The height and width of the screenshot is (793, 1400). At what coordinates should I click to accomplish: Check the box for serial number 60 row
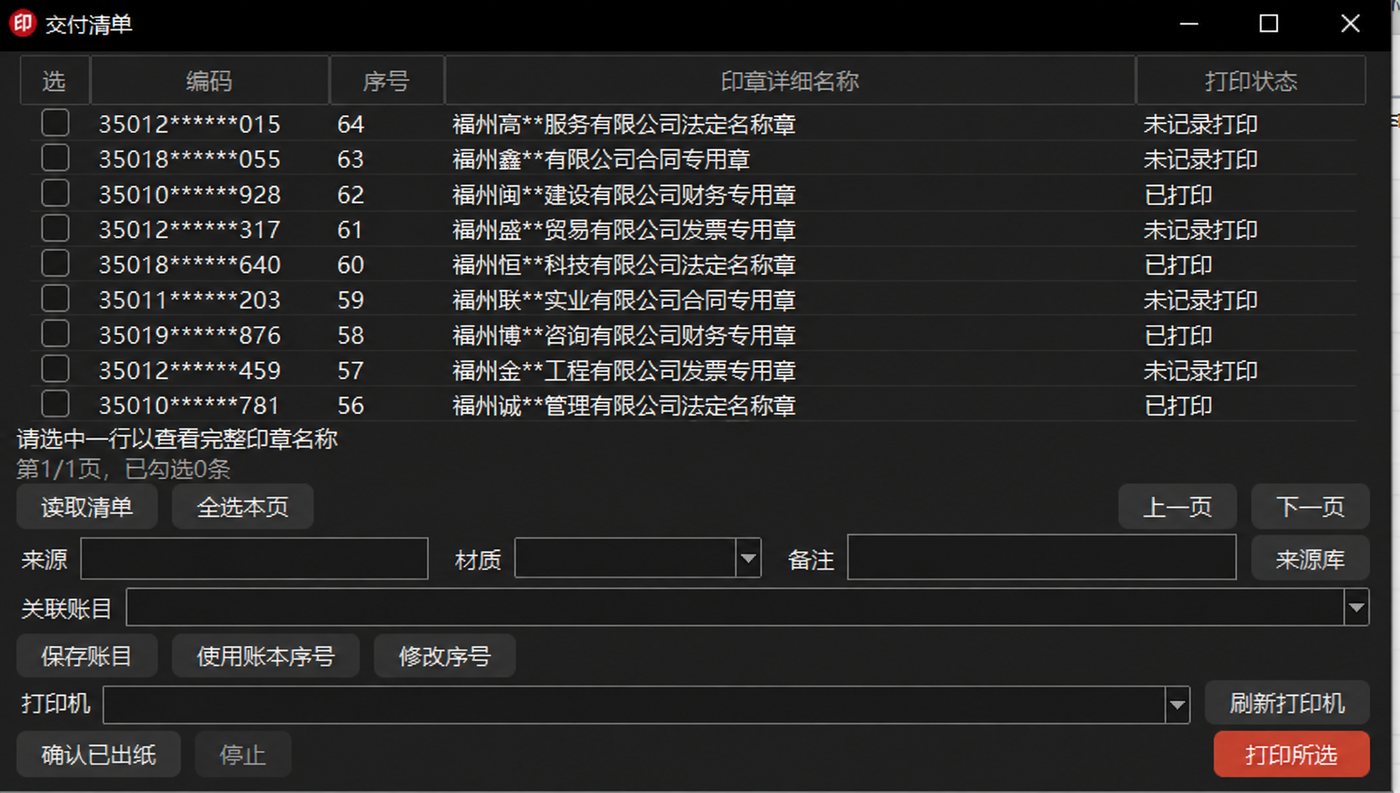[x=55, y=263]
